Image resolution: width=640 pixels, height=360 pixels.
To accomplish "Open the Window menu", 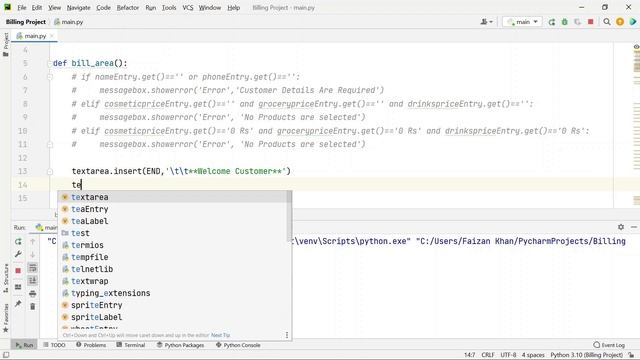I will pos(210,8).
